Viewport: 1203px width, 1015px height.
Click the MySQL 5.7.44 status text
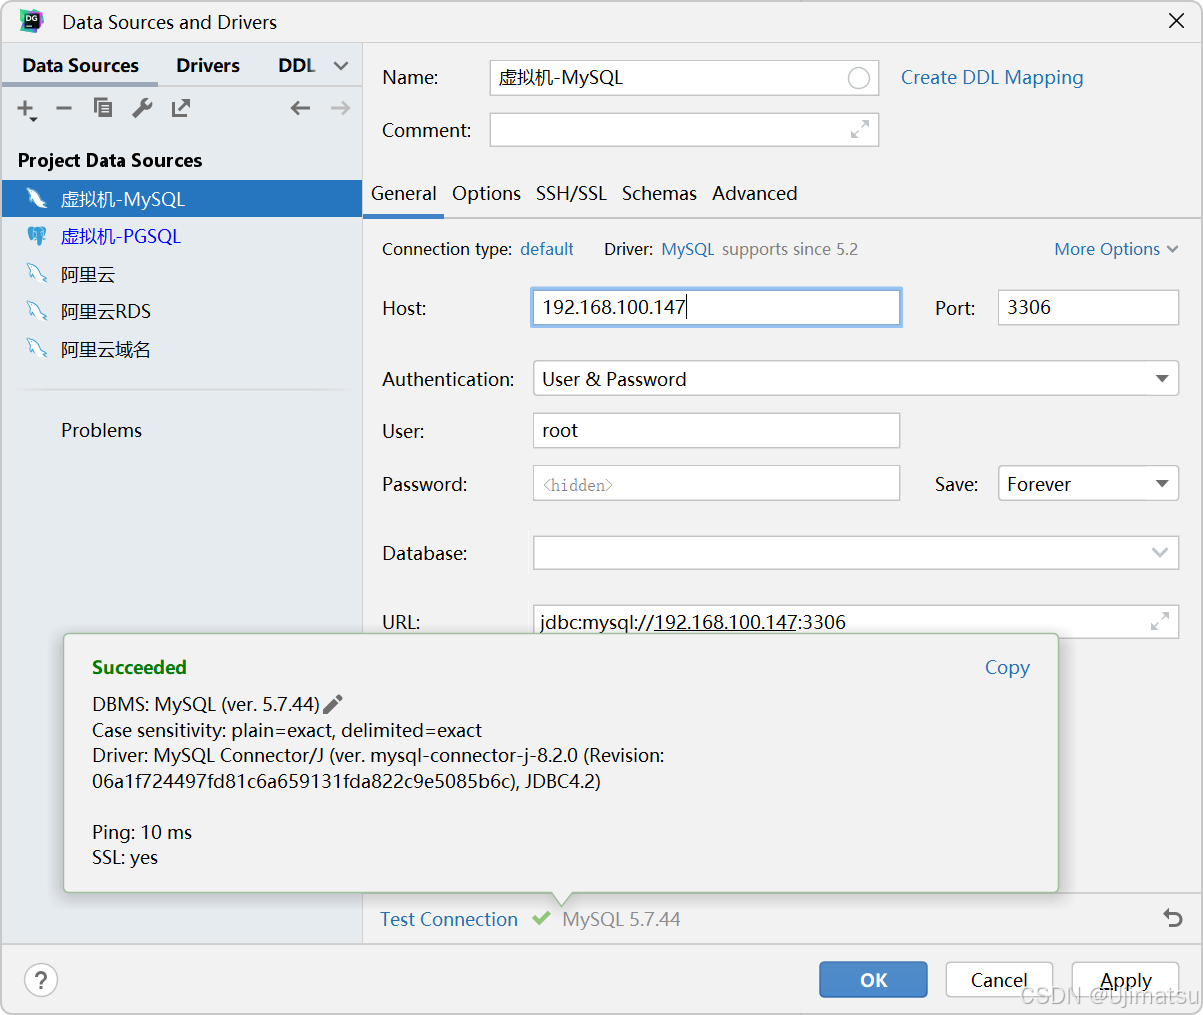(621, 919)
